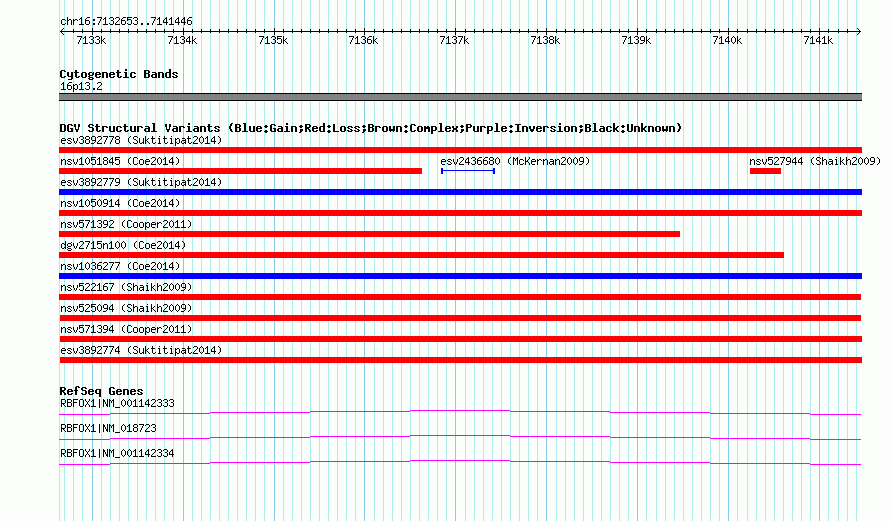
Task: Select nsv525094 (Shaikh2009) label
Action: click(x=126, y=308)
